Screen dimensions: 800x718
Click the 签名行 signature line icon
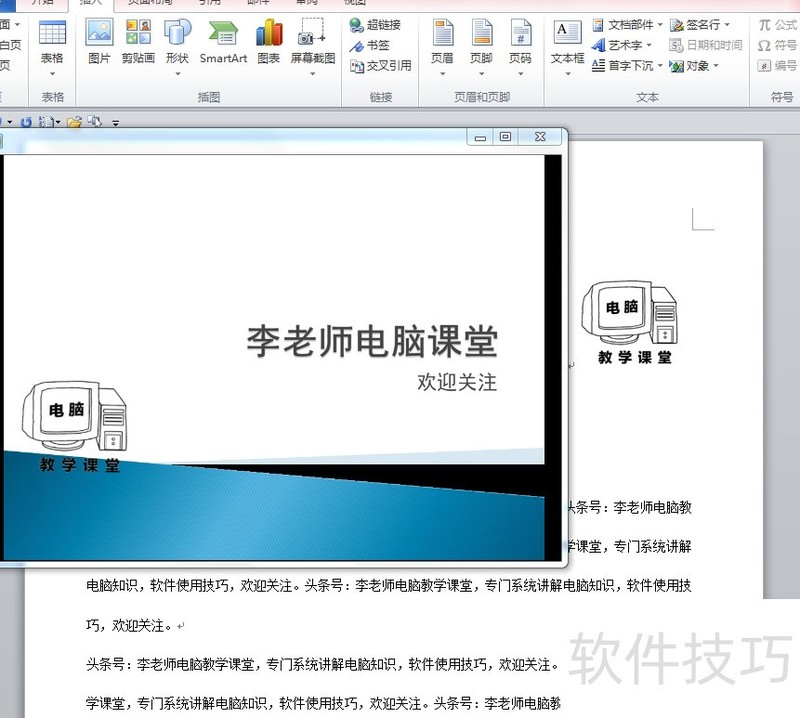pyautogui.click(x=677, y=24)
